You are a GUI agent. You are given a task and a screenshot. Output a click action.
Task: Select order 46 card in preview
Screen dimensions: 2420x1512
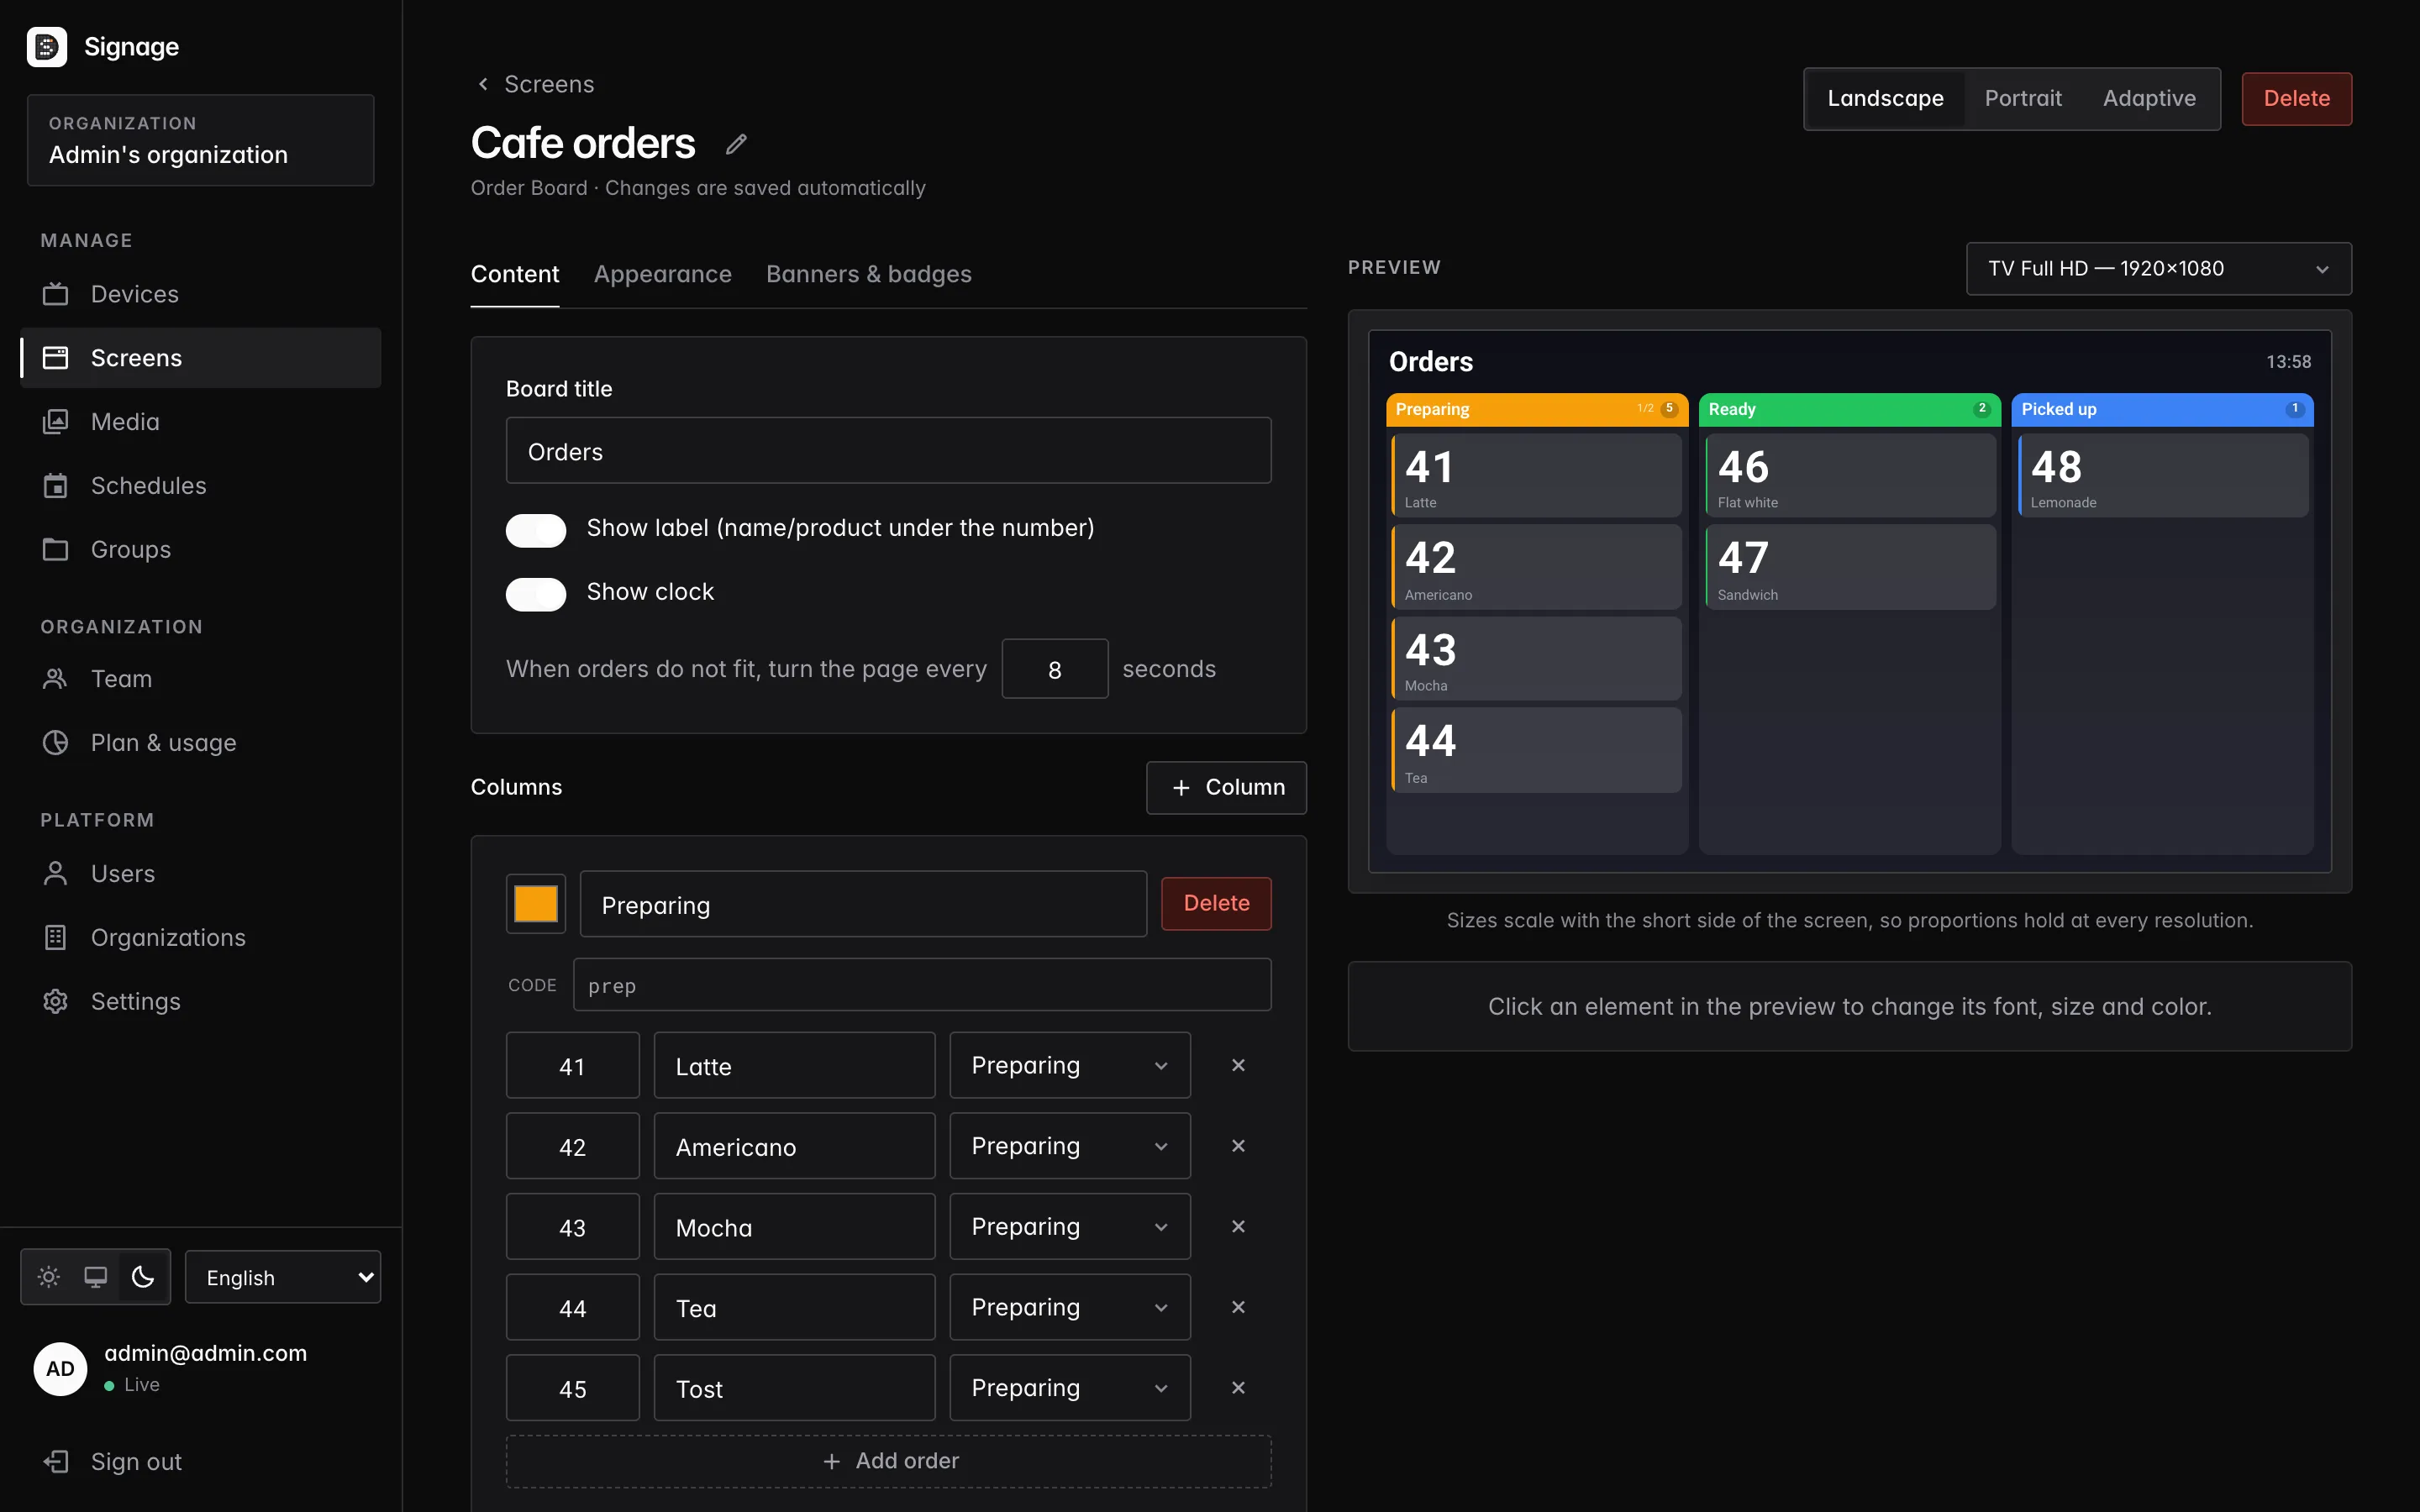point(1849,476)
